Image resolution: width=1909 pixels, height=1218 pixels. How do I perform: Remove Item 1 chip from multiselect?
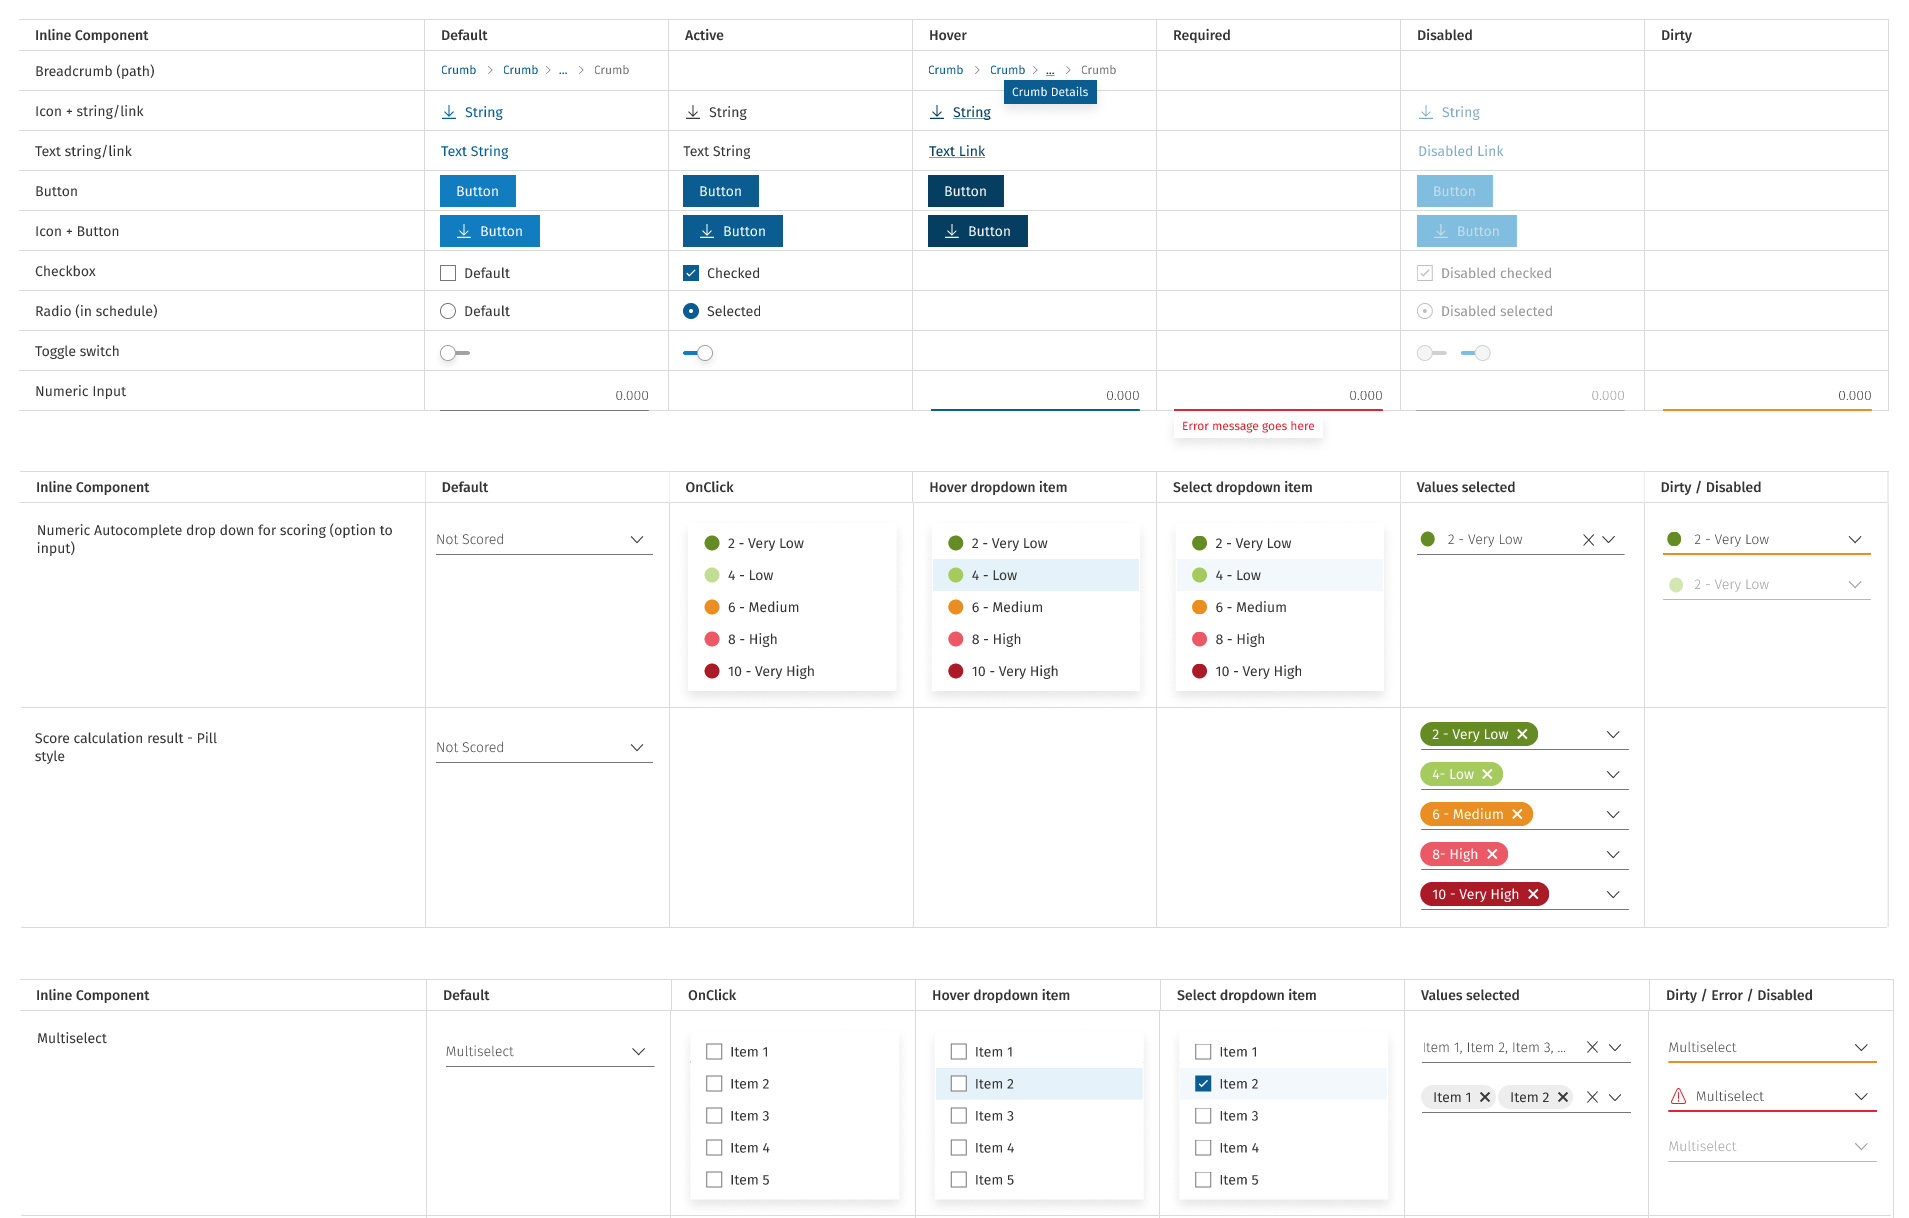coord(1485,1097)
